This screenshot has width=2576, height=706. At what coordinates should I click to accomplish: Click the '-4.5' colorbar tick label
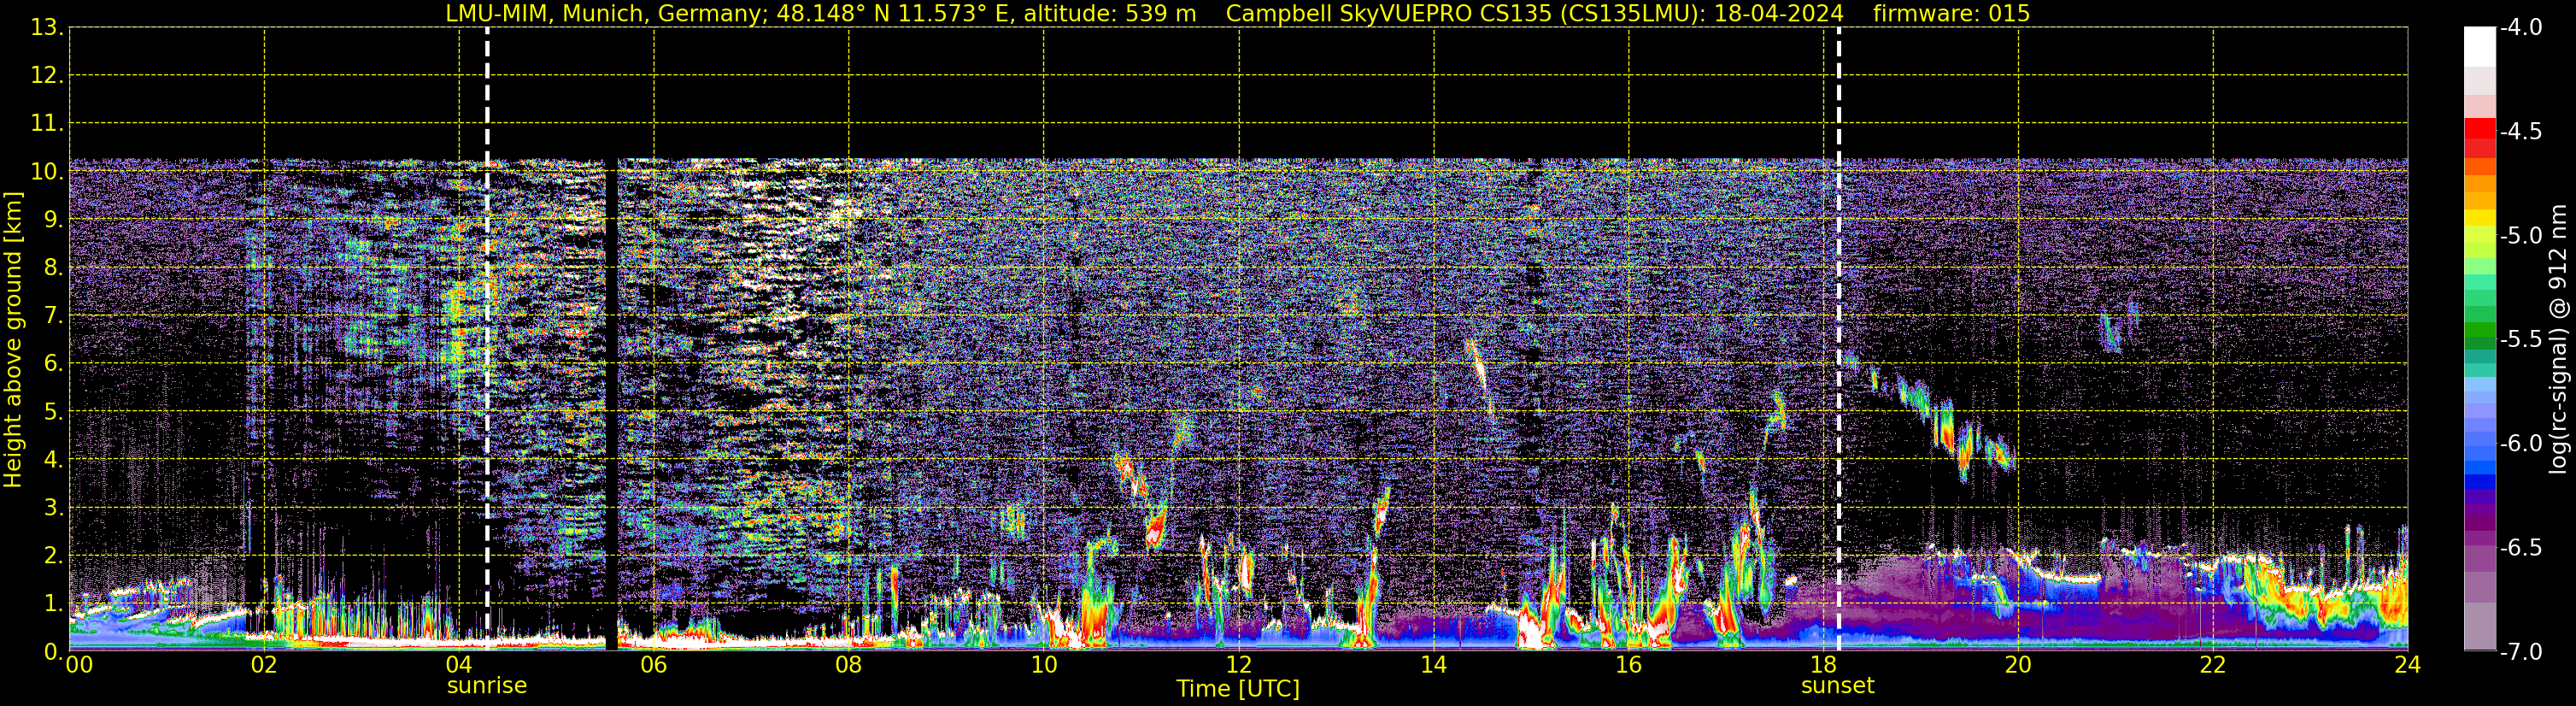pyautogui.click(x=2520, y=131)
